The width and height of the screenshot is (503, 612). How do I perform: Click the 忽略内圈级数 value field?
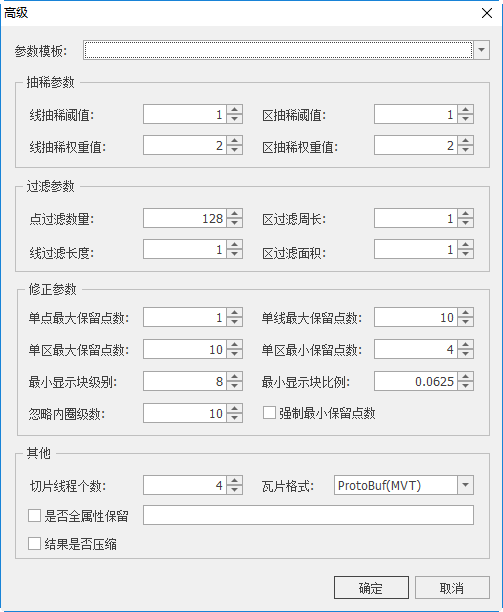coord(185,413)
